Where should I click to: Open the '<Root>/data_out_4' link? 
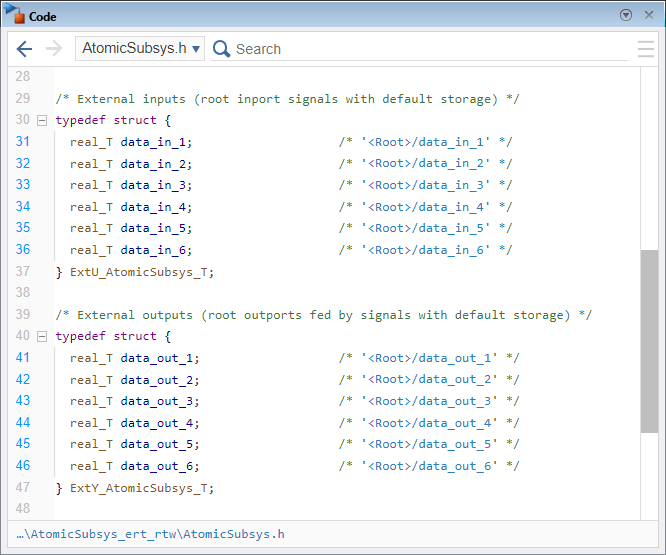coord(429,423)
